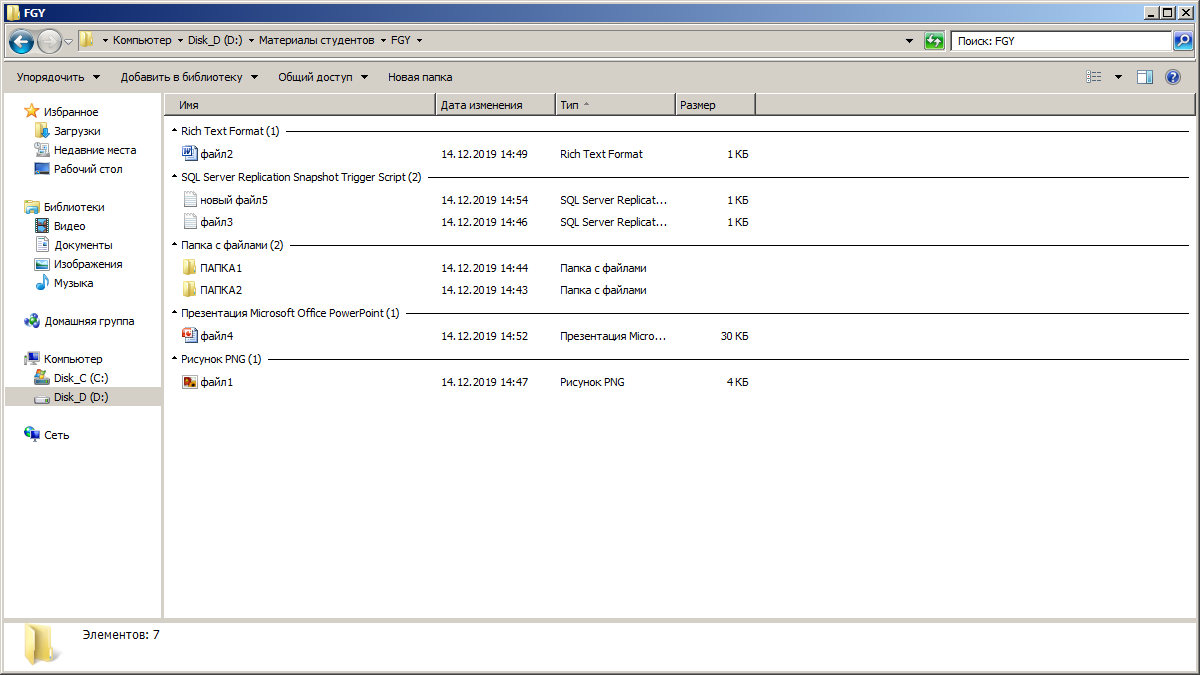Select the файл2 RTF document icon
Screen dimensions: 1200x675
190,153
